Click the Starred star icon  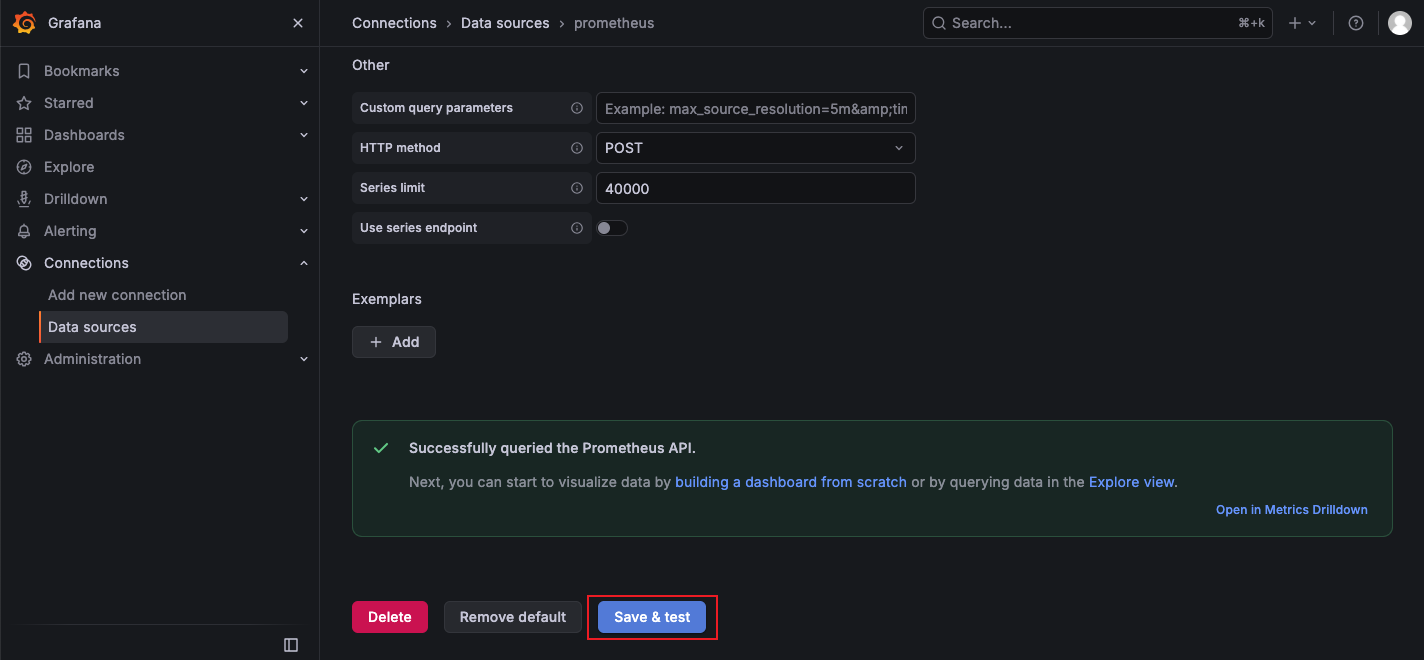pos(24,103)
